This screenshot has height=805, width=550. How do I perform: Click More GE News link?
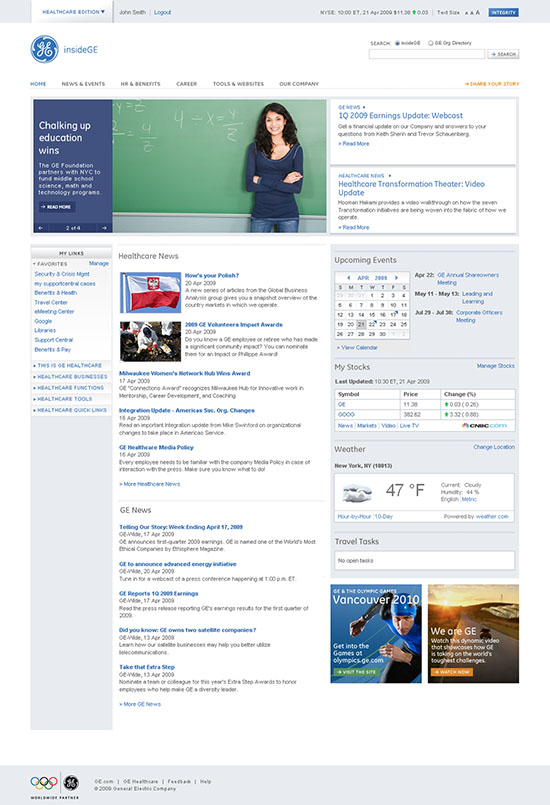tap(140, 704)
